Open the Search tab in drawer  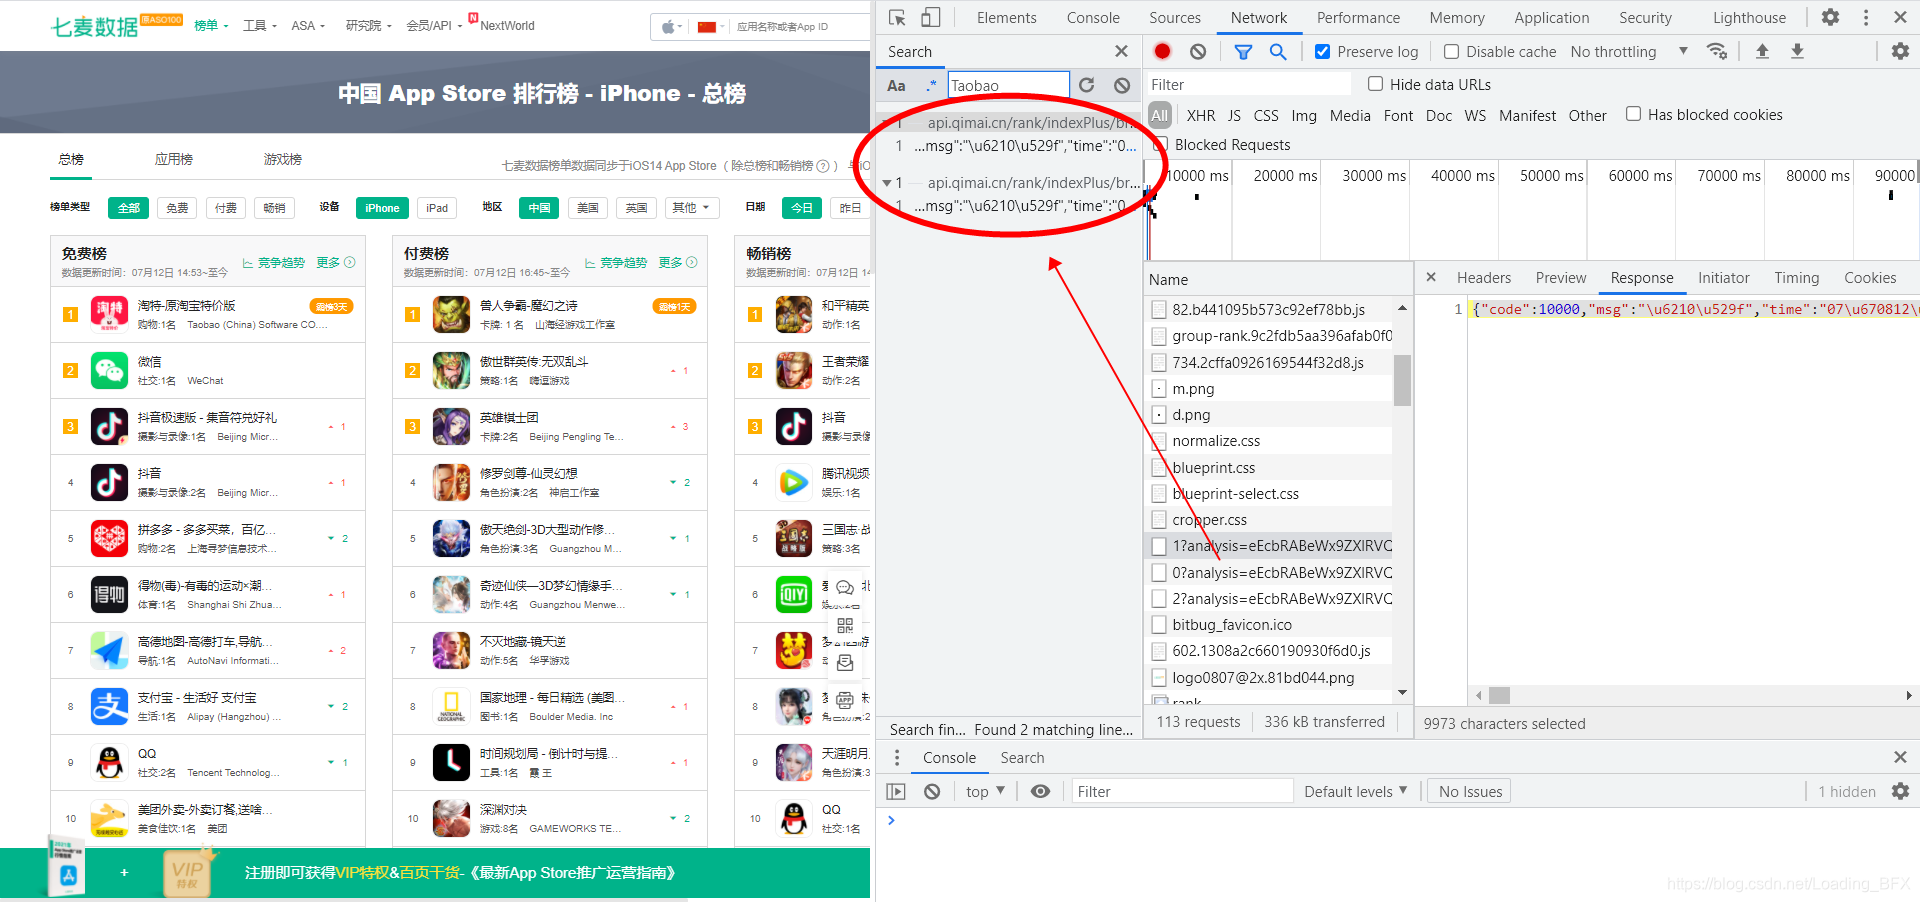pyautogui.click(x=1022, y=757)
